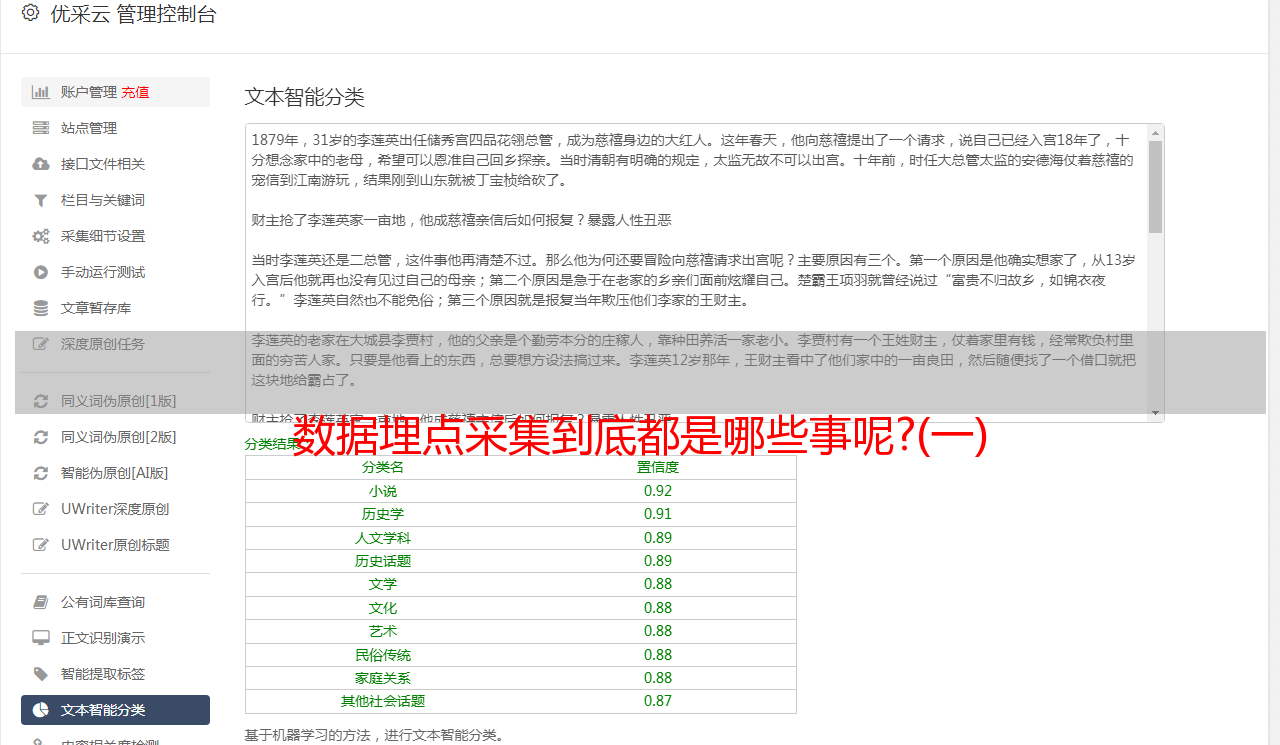The height and width of the screenshot is (745, 1280).
Task: Click the text area vertical scrollbar thumb
Action: [x=1155, y=186]
